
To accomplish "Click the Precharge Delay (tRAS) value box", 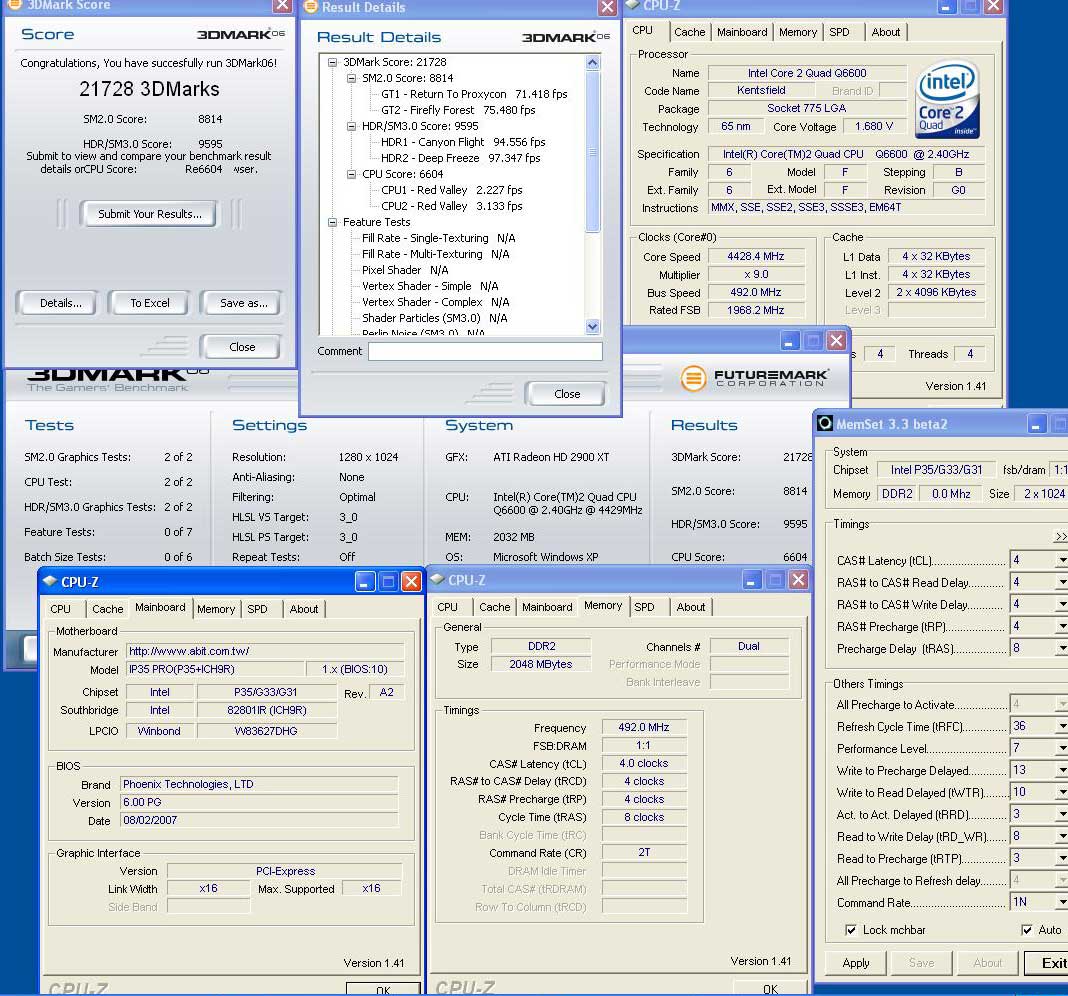I will point(1031,648).
